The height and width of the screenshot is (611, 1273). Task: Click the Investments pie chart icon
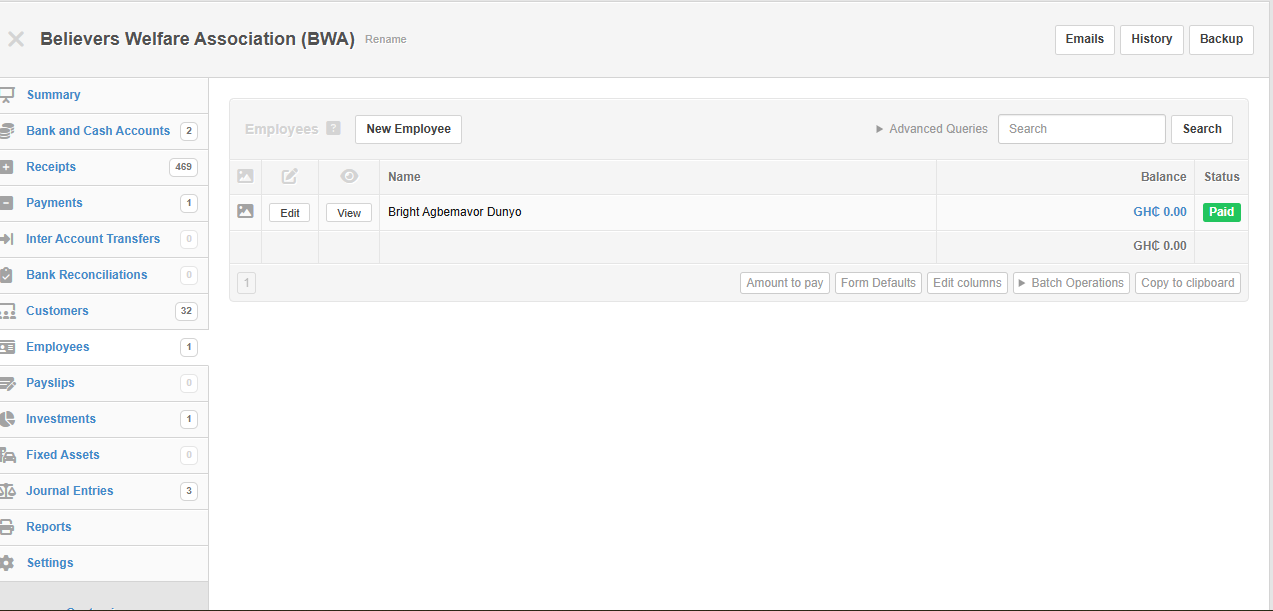click(6, 419)
